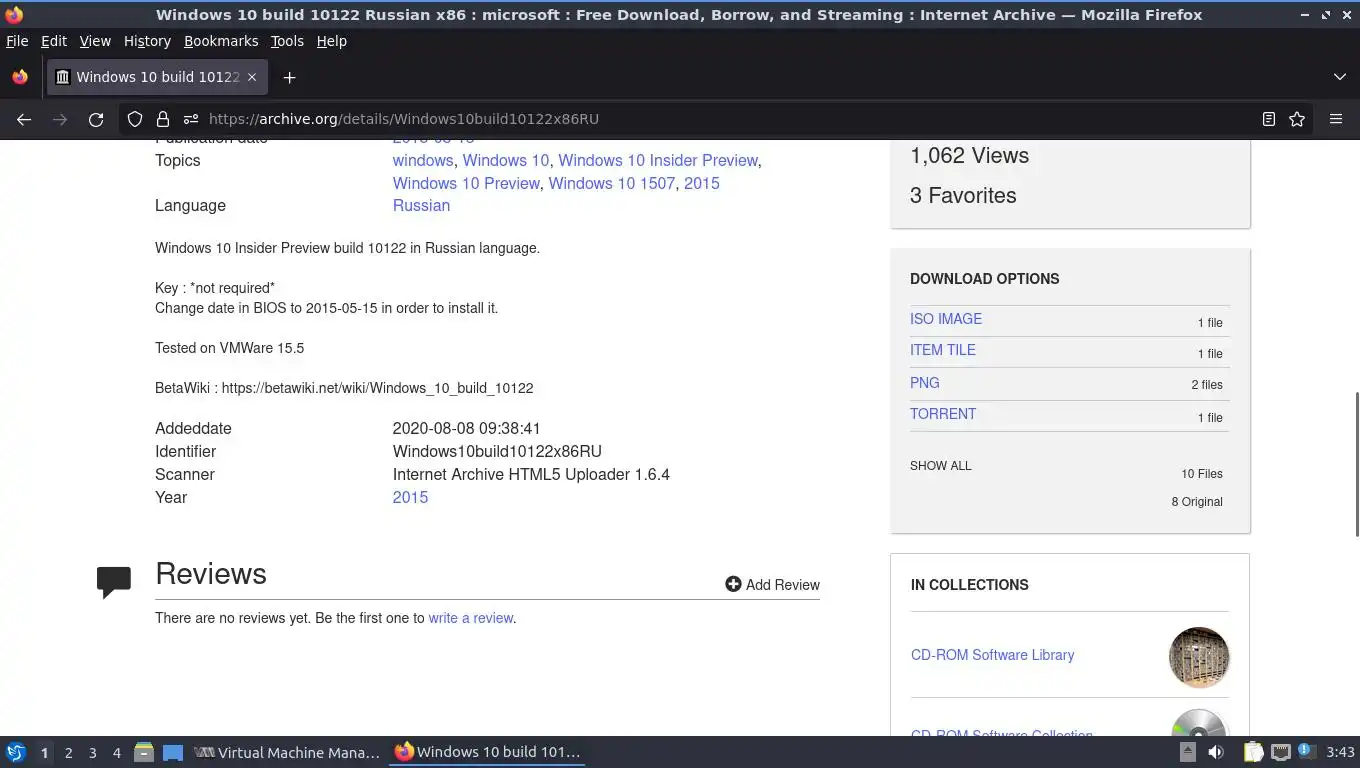The width and height of the screenshot is (1360, 768).
Task: Download the ISO IMAGE file
Action: tap(946, 319)
